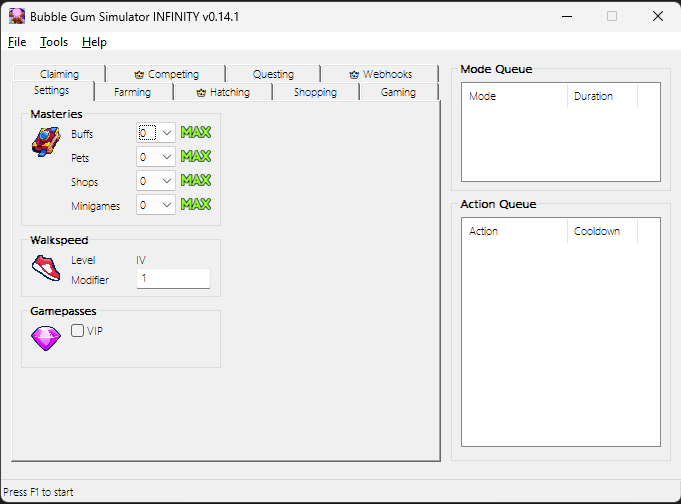Open the Questing tab
Viewport: 681px width, 504px height.
pyautogui.click(x=273, y=74)
